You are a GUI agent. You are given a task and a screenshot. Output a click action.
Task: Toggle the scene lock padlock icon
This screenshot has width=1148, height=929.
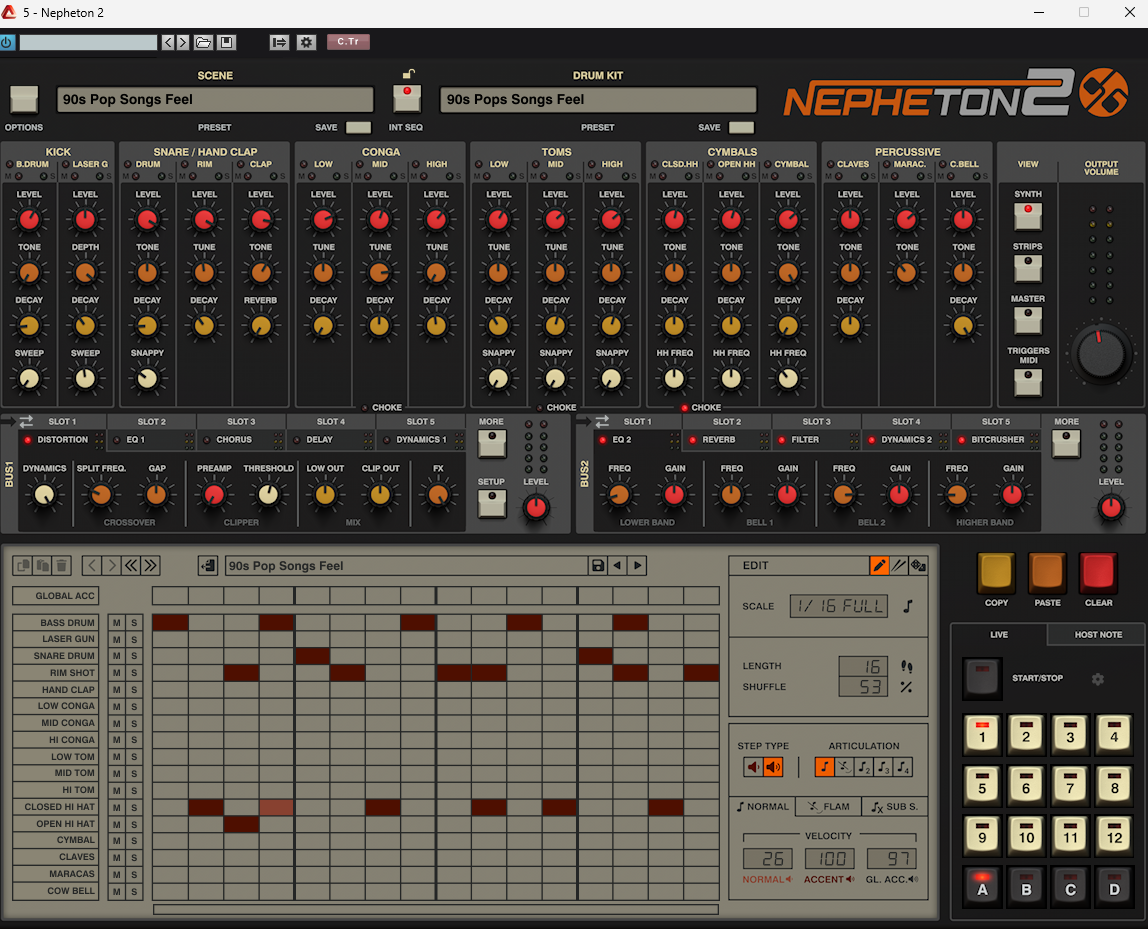pyautogui.click(x=409, y=74)
